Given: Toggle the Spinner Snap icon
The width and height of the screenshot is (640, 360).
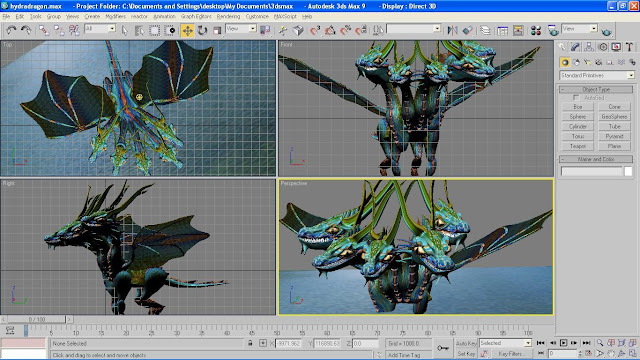Looking at the screenshot, I should [x=361, y=30].
